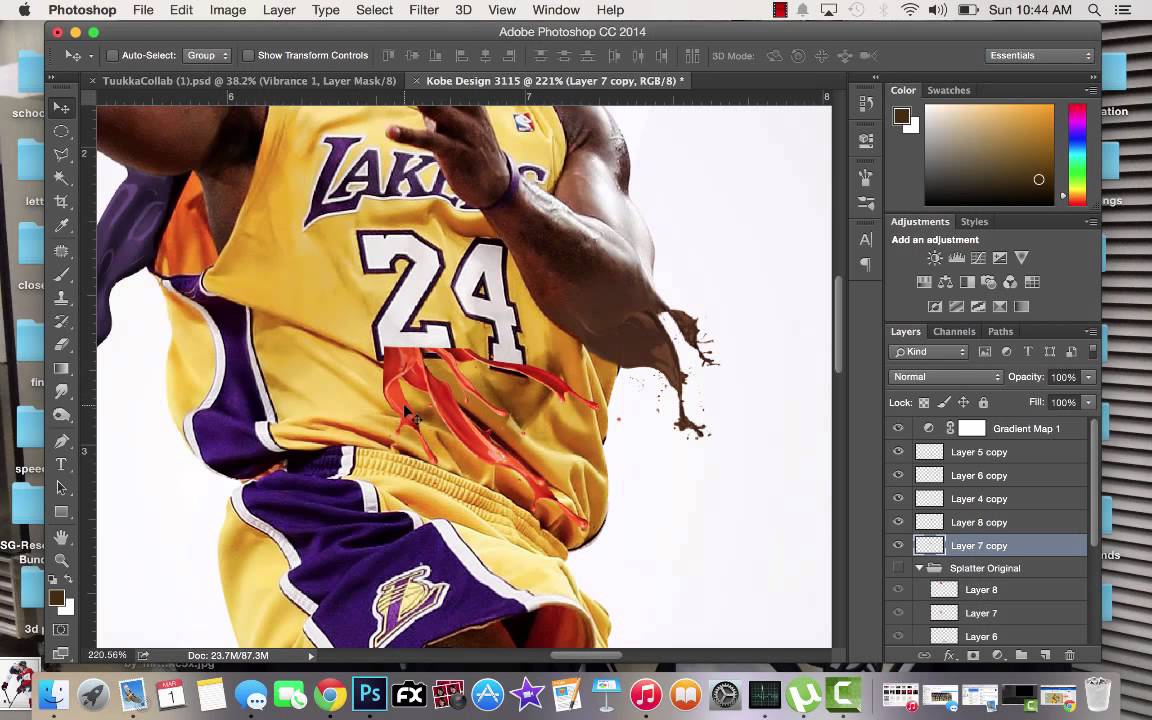1152x720 pixels.
Task: Select the Horizontal Type tool
Action: pos(62,464)
